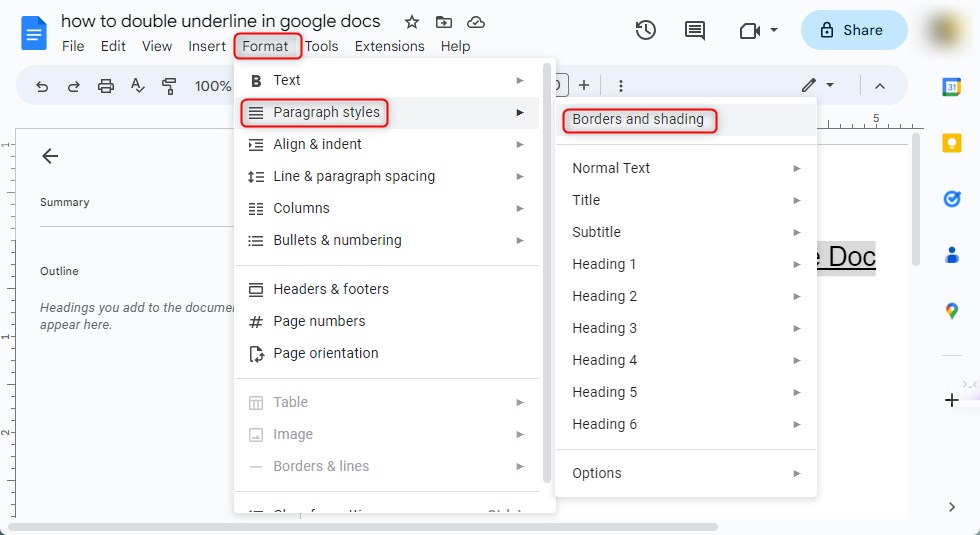Image resolution: width=980 pixels, height=535 pixels.
Task: Click the Summary heading in outline panel
Action: (64, 202)
